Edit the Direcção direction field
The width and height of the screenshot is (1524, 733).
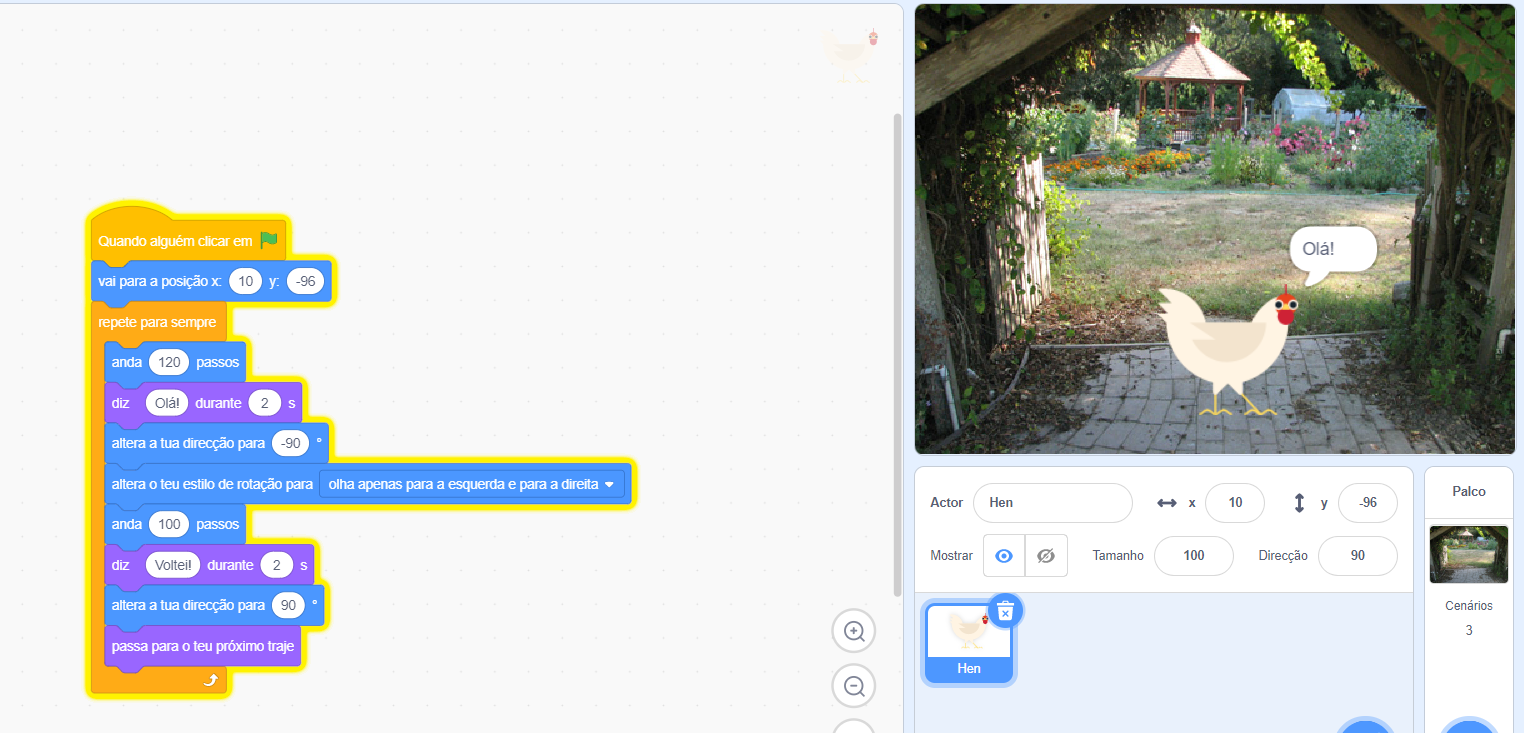1357,556
